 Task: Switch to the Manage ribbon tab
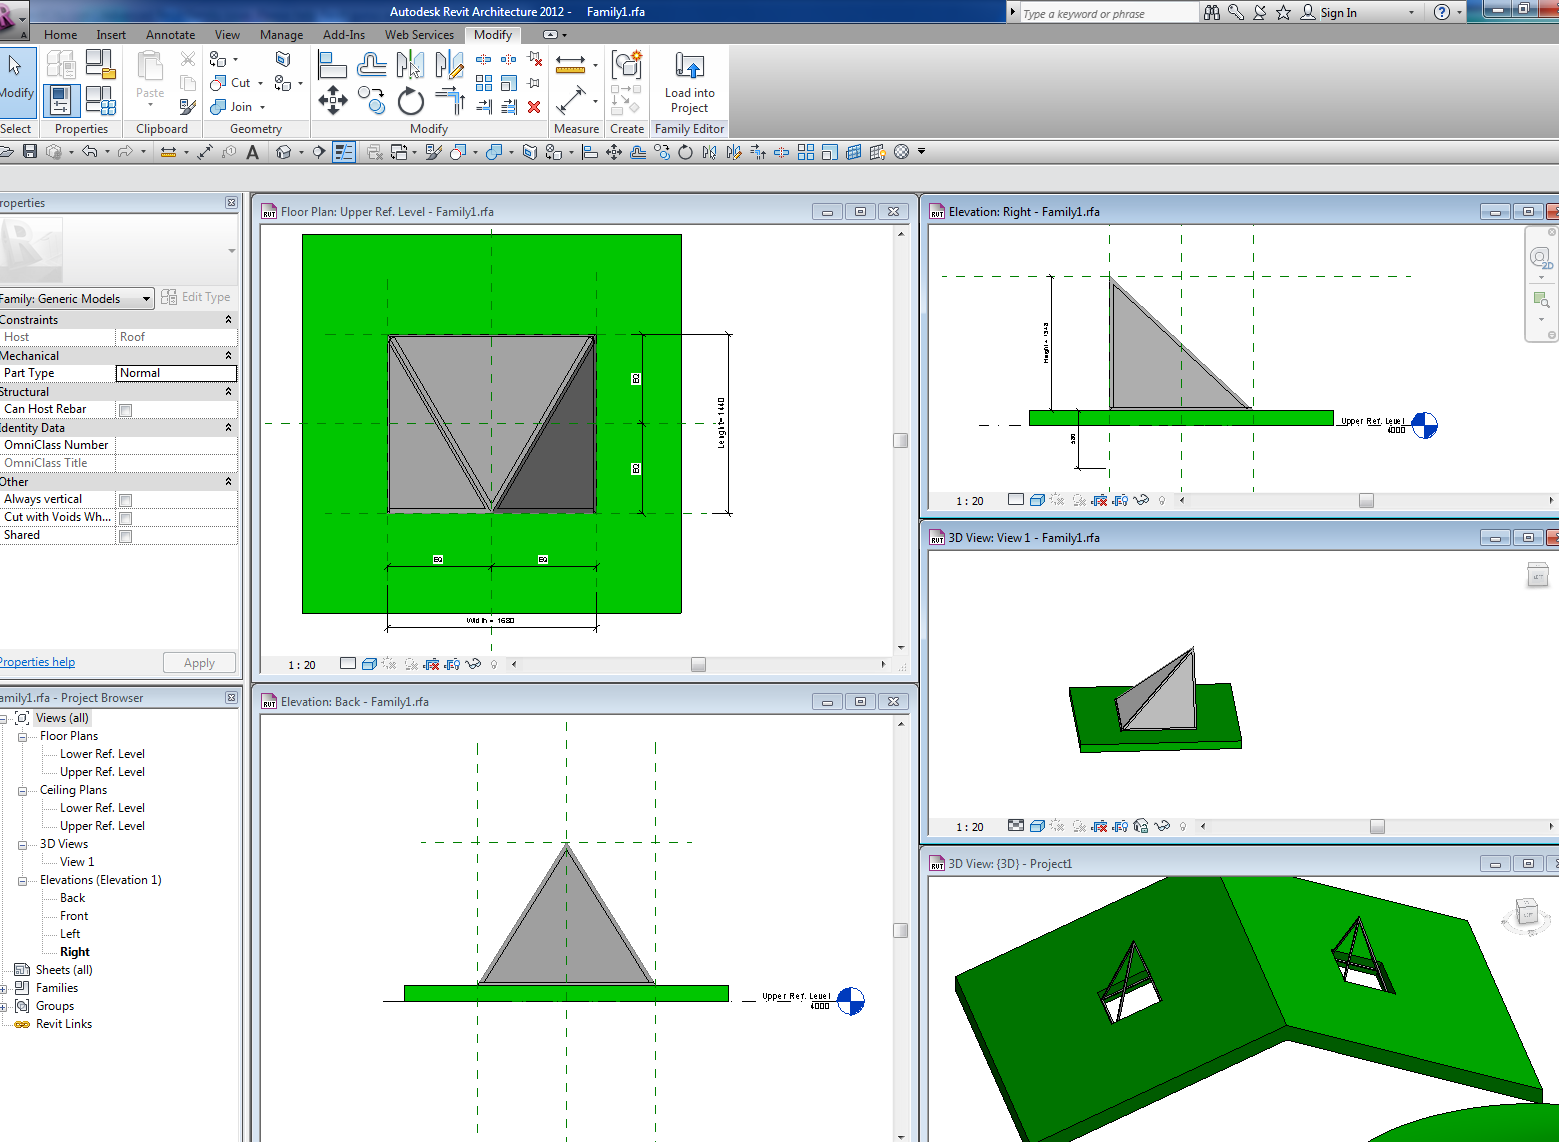(x=281, y=35)
